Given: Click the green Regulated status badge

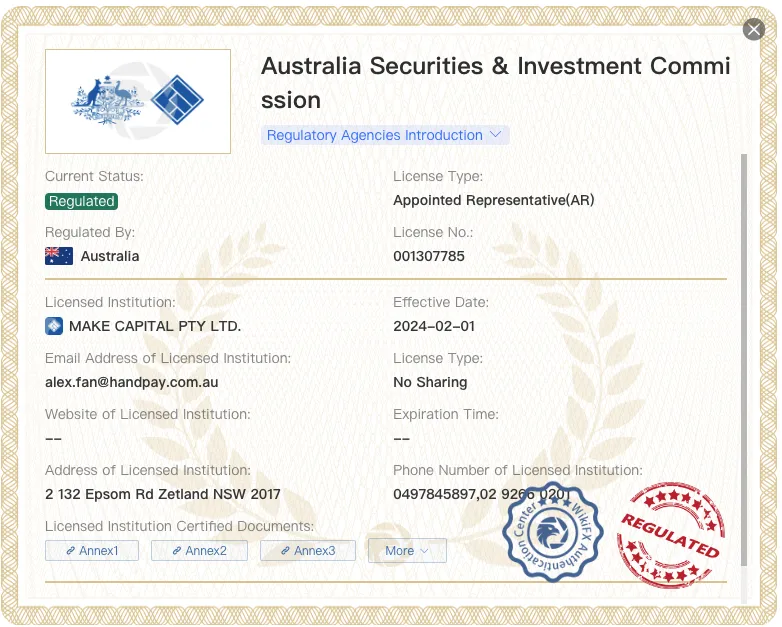Looking at the screenshot, I should [81, 202].
